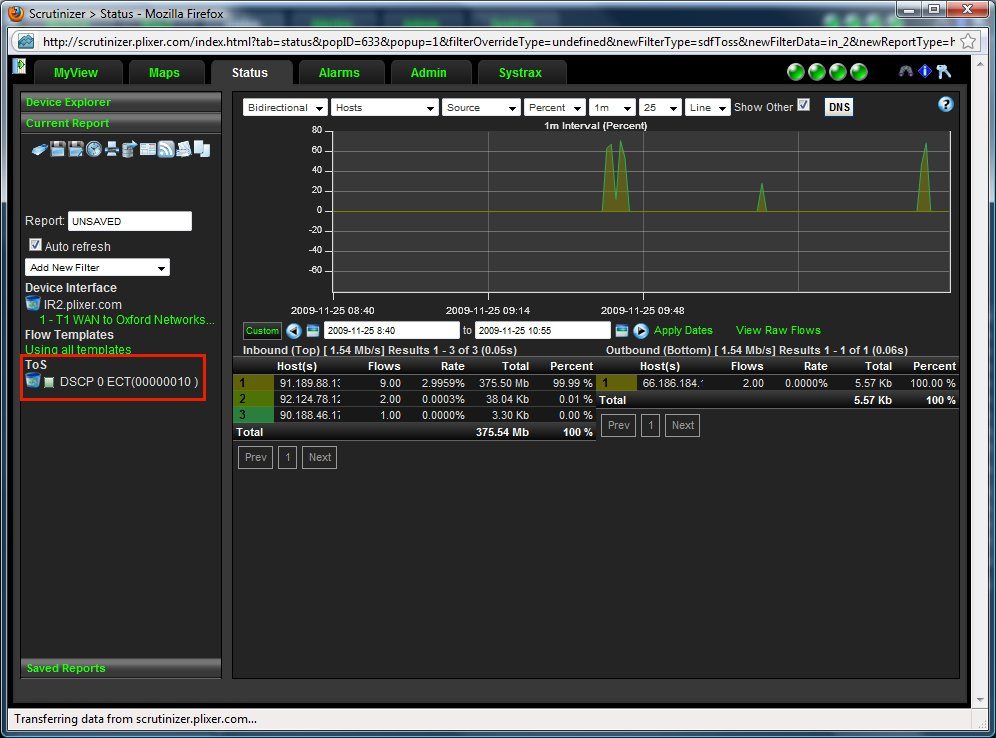
Task: Open the calendar icon for the start date
Action: click(x=313, y=330)
